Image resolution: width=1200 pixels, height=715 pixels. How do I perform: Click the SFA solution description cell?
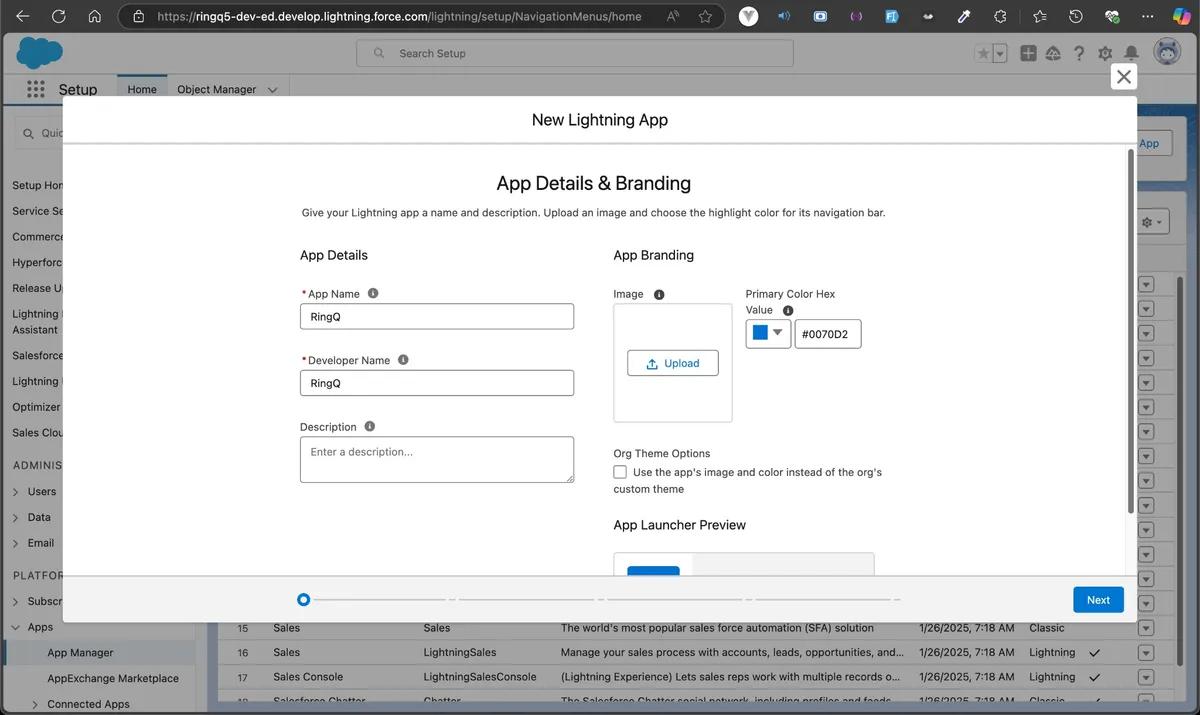point(717,628)
